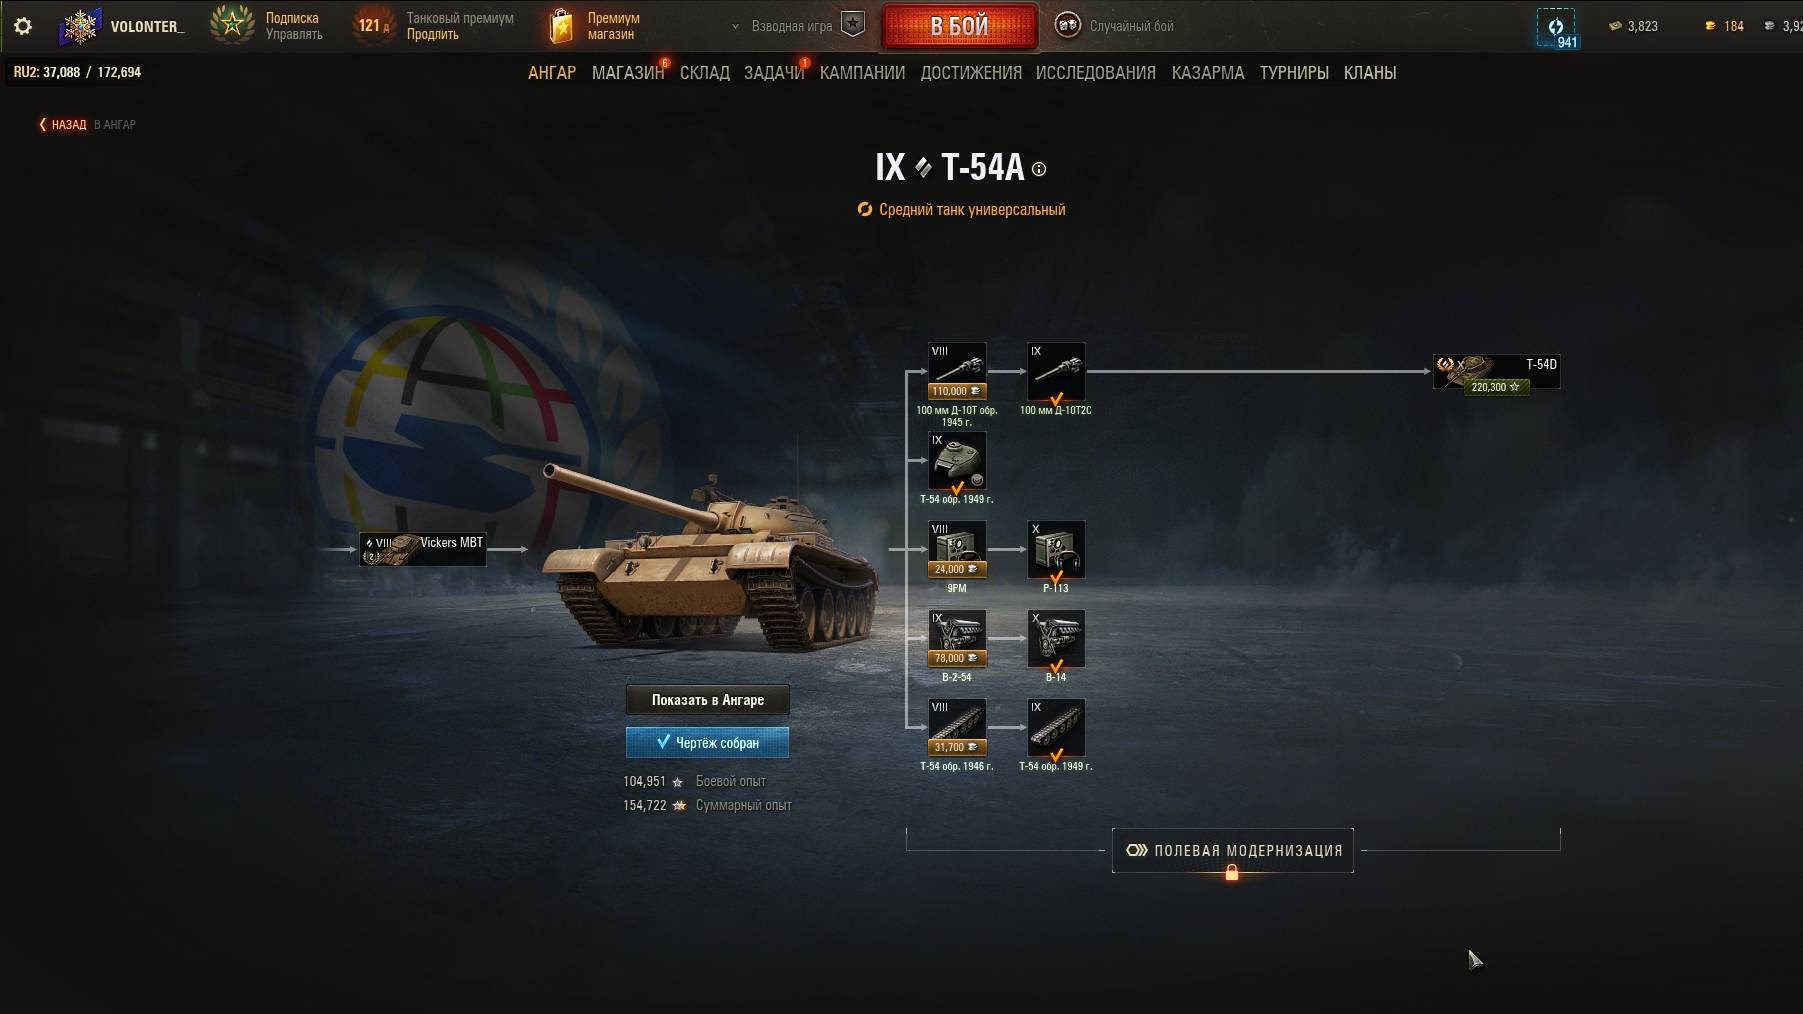Toggle the Чертёж собран blueprint button
The image size is (1803, 1014).
[707, 742]
